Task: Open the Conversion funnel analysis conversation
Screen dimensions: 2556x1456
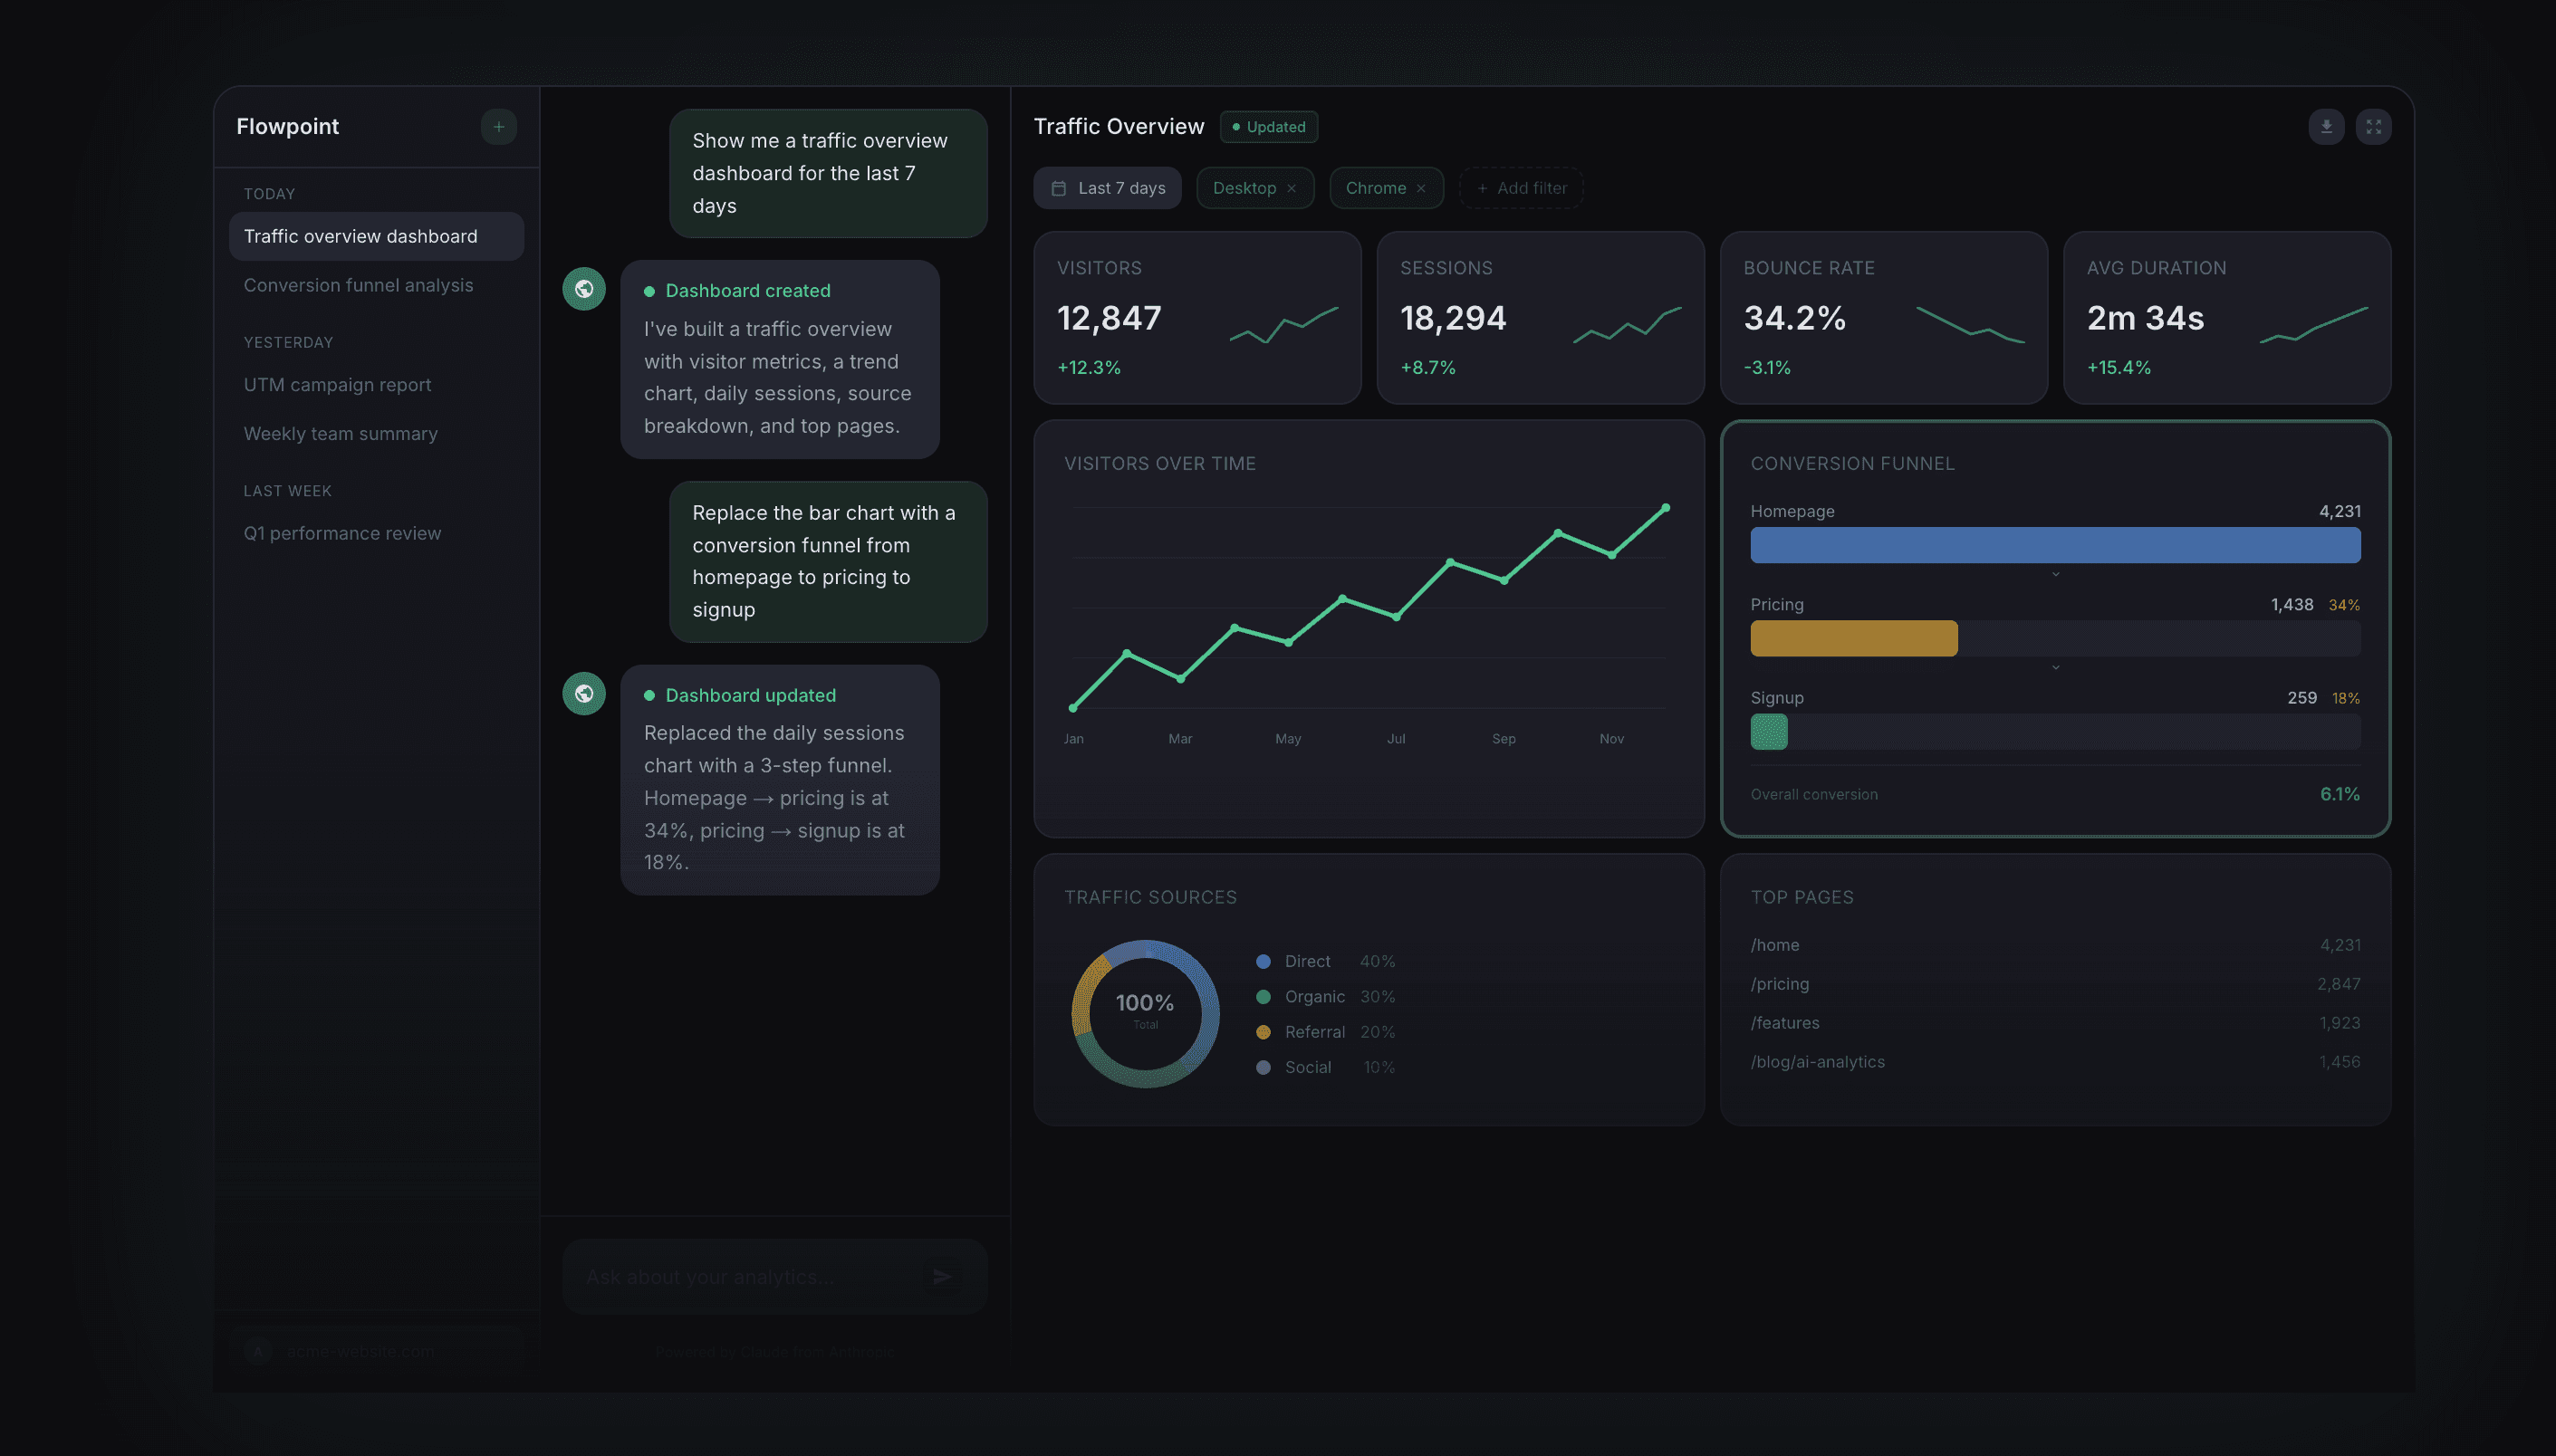Action: (x=359, y=285)
